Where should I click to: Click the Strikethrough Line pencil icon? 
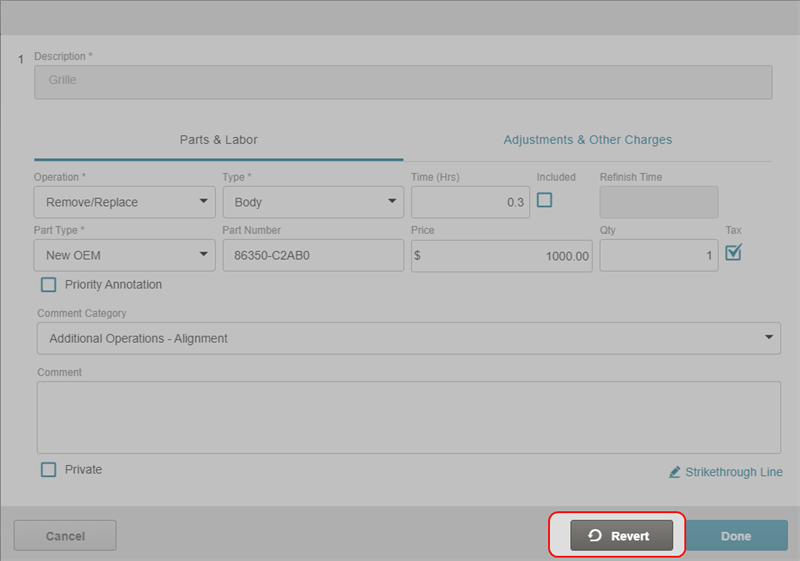coord(675,472)
